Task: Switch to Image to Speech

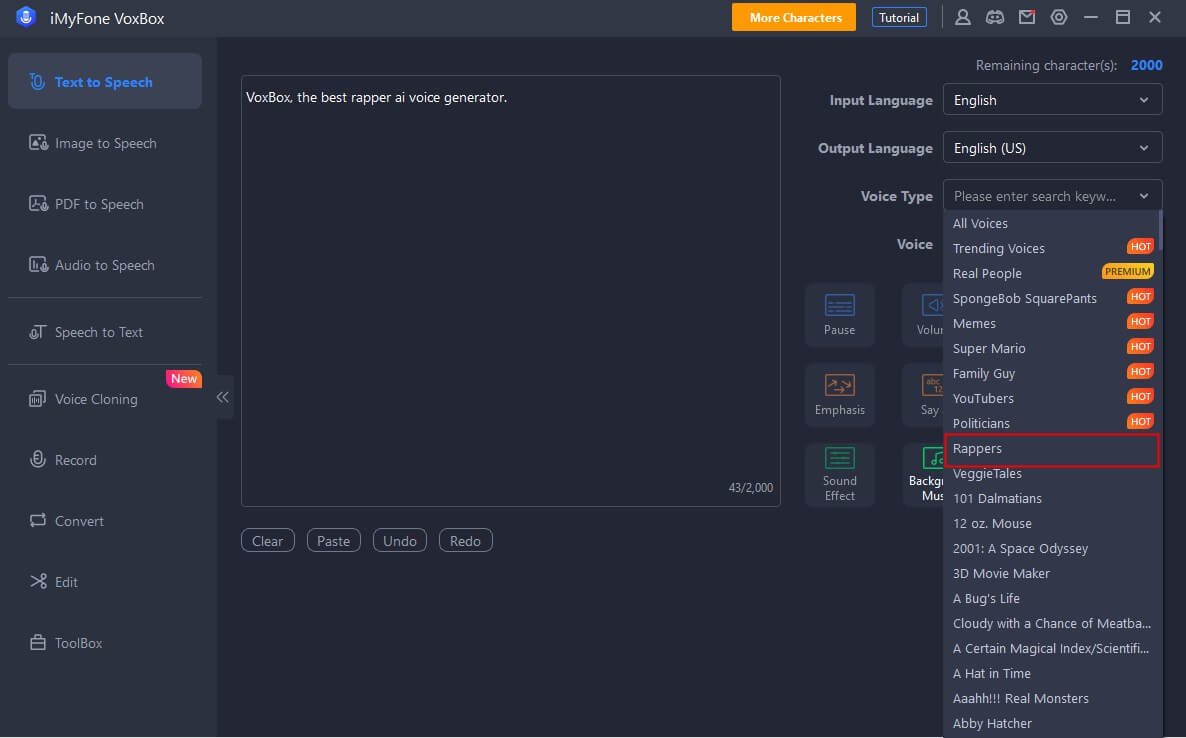Action: [x=105, y=143]
